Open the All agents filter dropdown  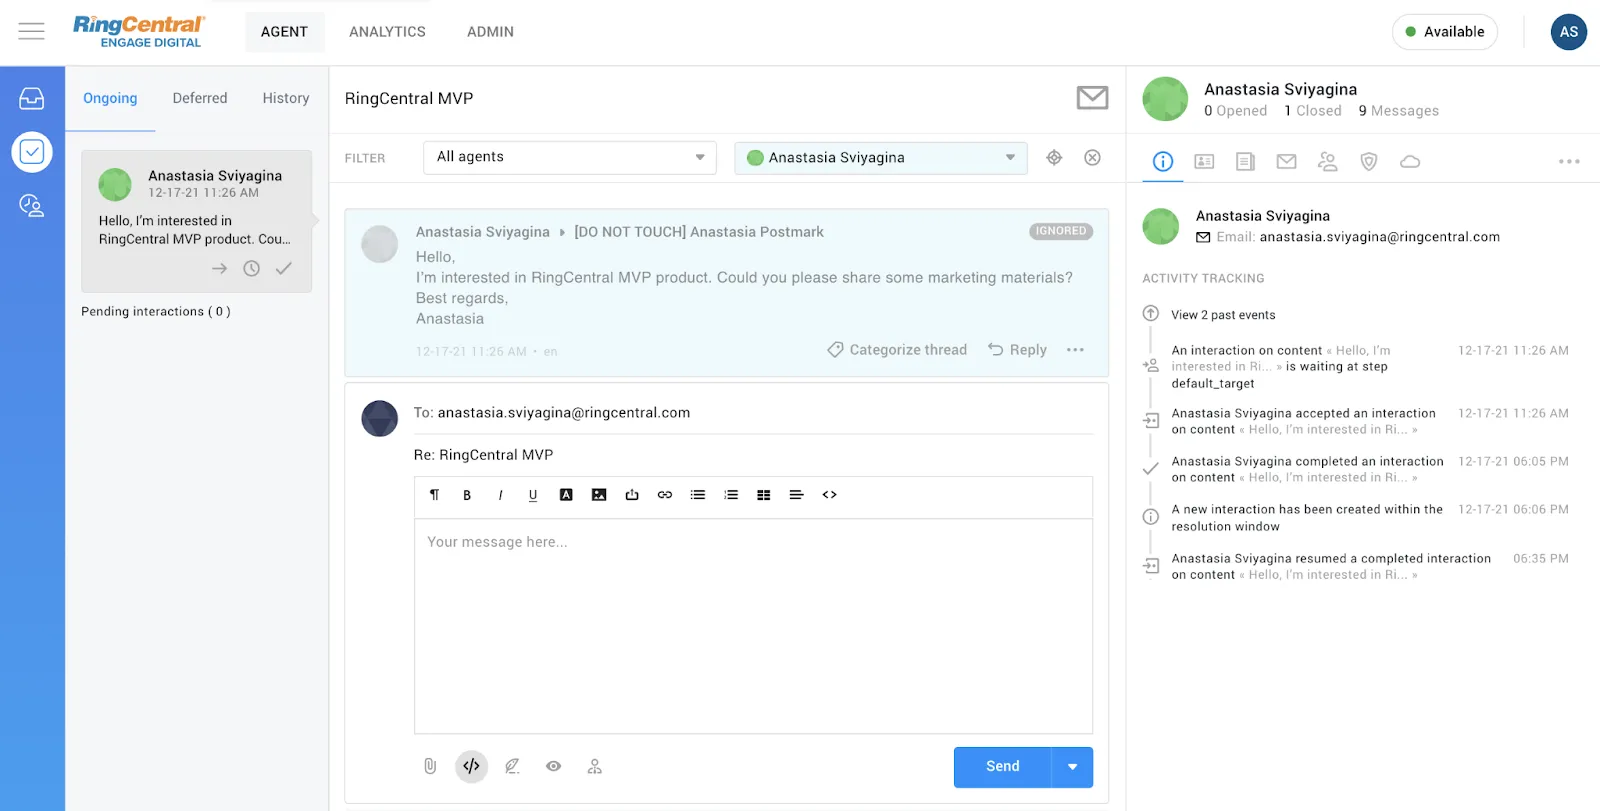coord(570,157)
